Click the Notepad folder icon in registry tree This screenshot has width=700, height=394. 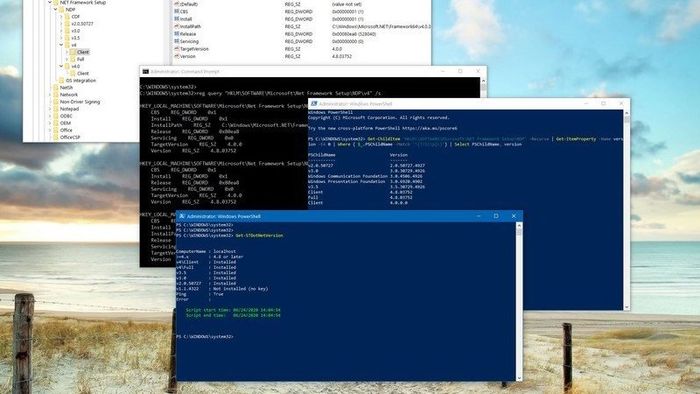tap(56, 109)
